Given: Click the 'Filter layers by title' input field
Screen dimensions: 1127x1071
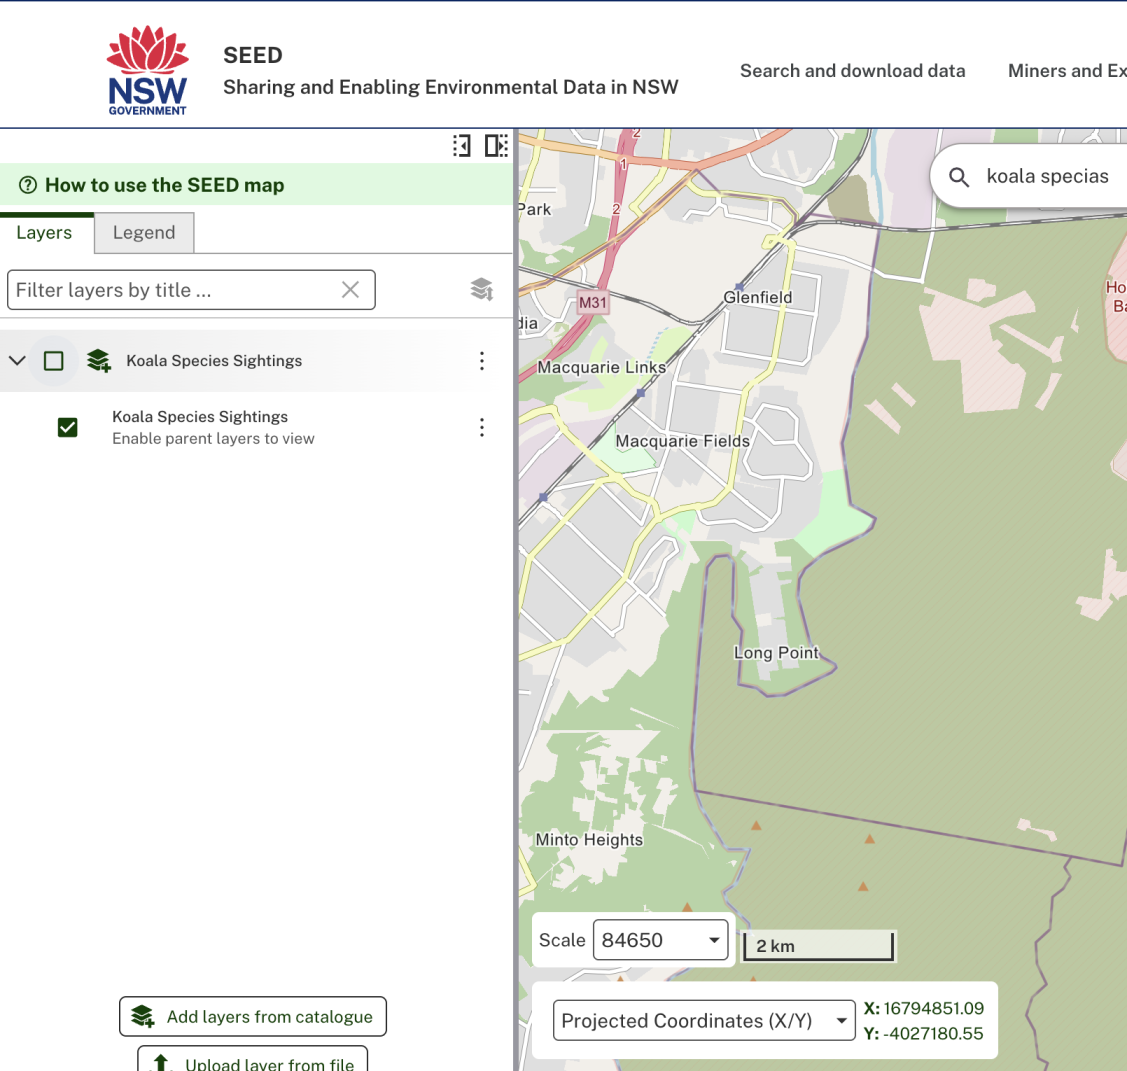Looking at the screenshot, I should [191, 290].
